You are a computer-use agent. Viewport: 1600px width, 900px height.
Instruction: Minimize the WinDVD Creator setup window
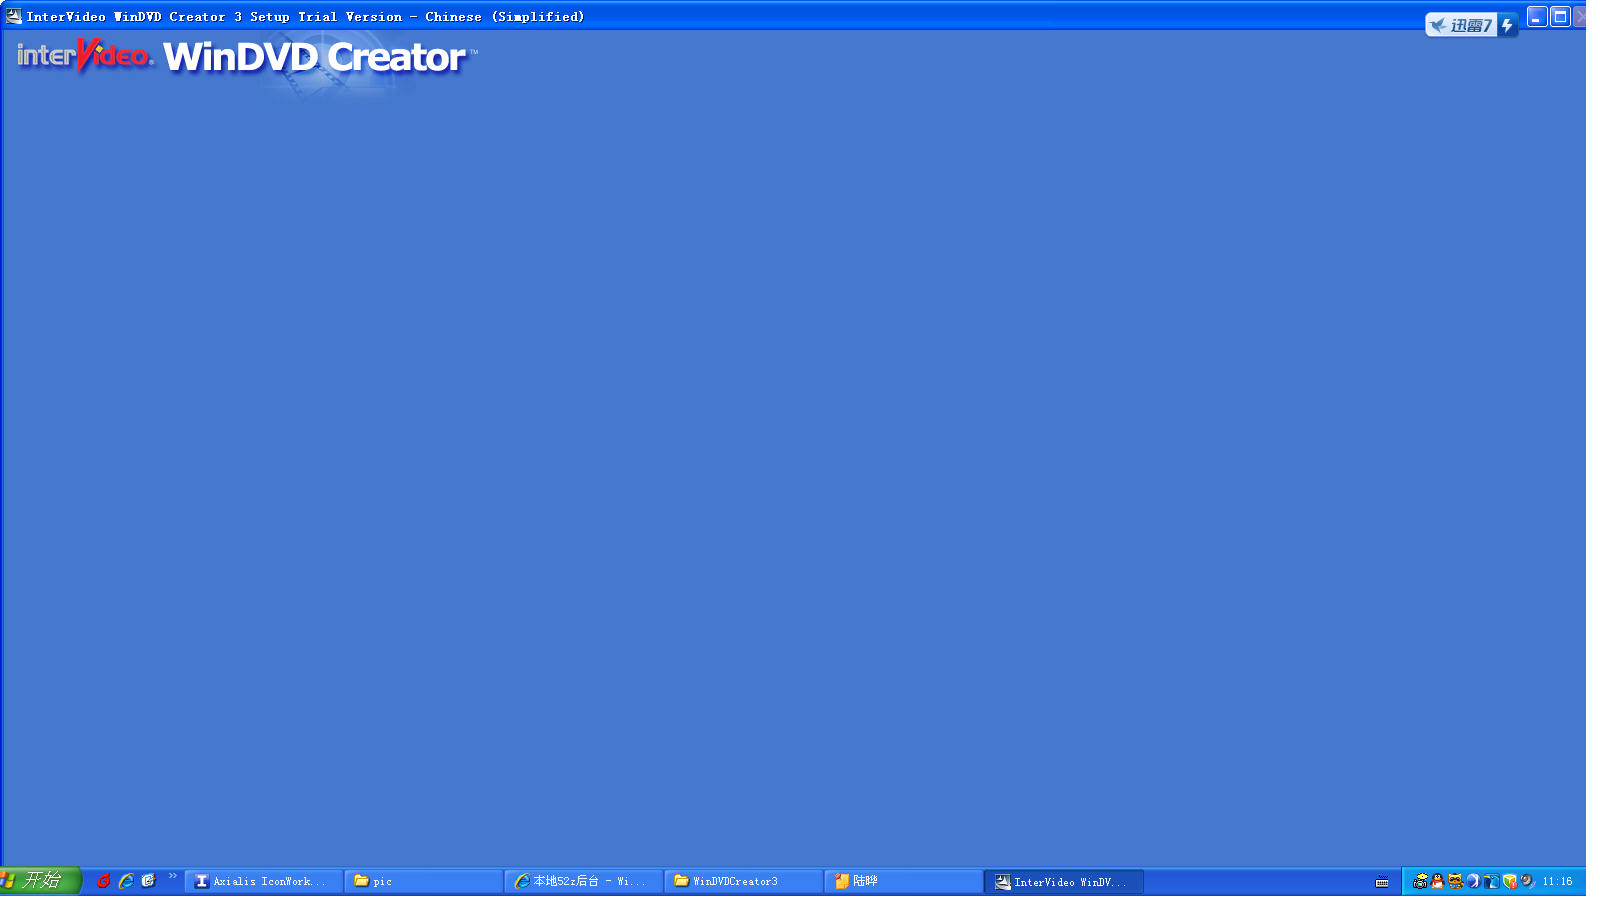[1537, 17]
